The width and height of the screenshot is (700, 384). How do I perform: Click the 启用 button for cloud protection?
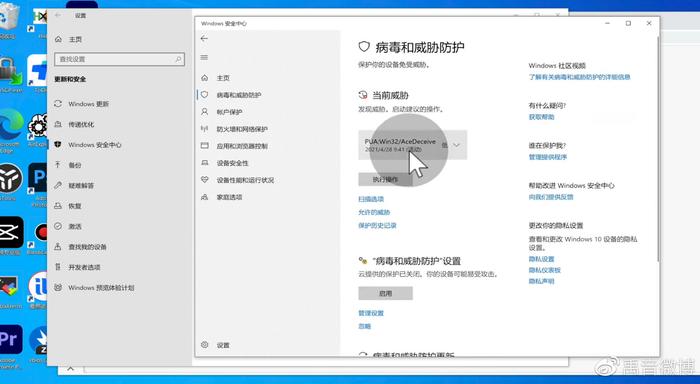click(385, 293)
